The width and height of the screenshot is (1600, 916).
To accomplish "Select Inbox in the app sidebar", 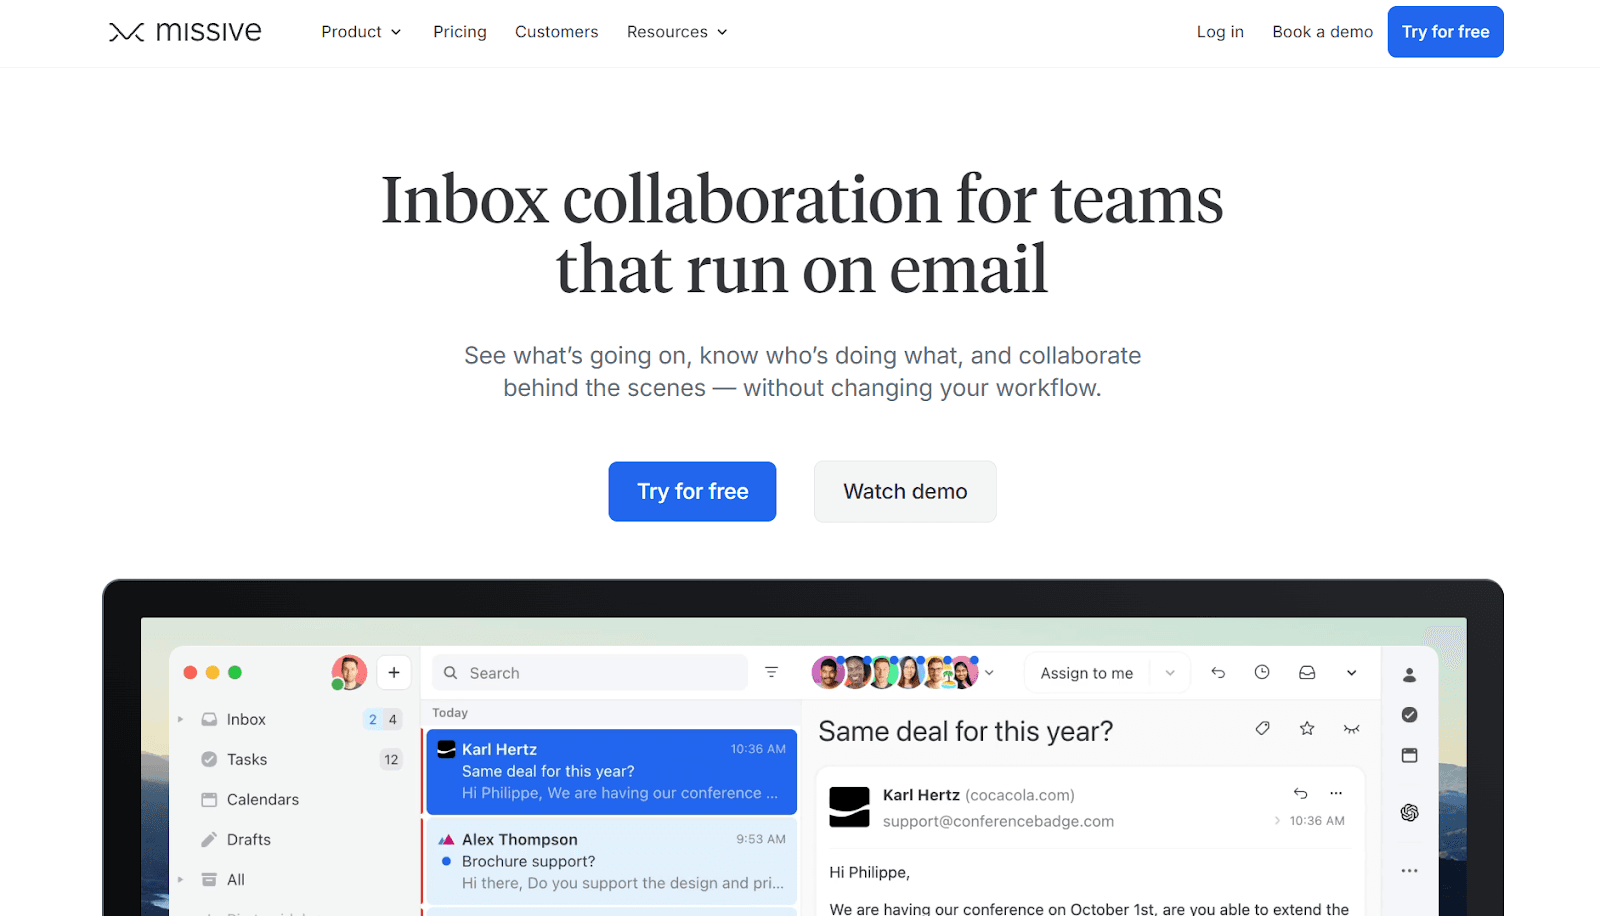I will 246,719.
